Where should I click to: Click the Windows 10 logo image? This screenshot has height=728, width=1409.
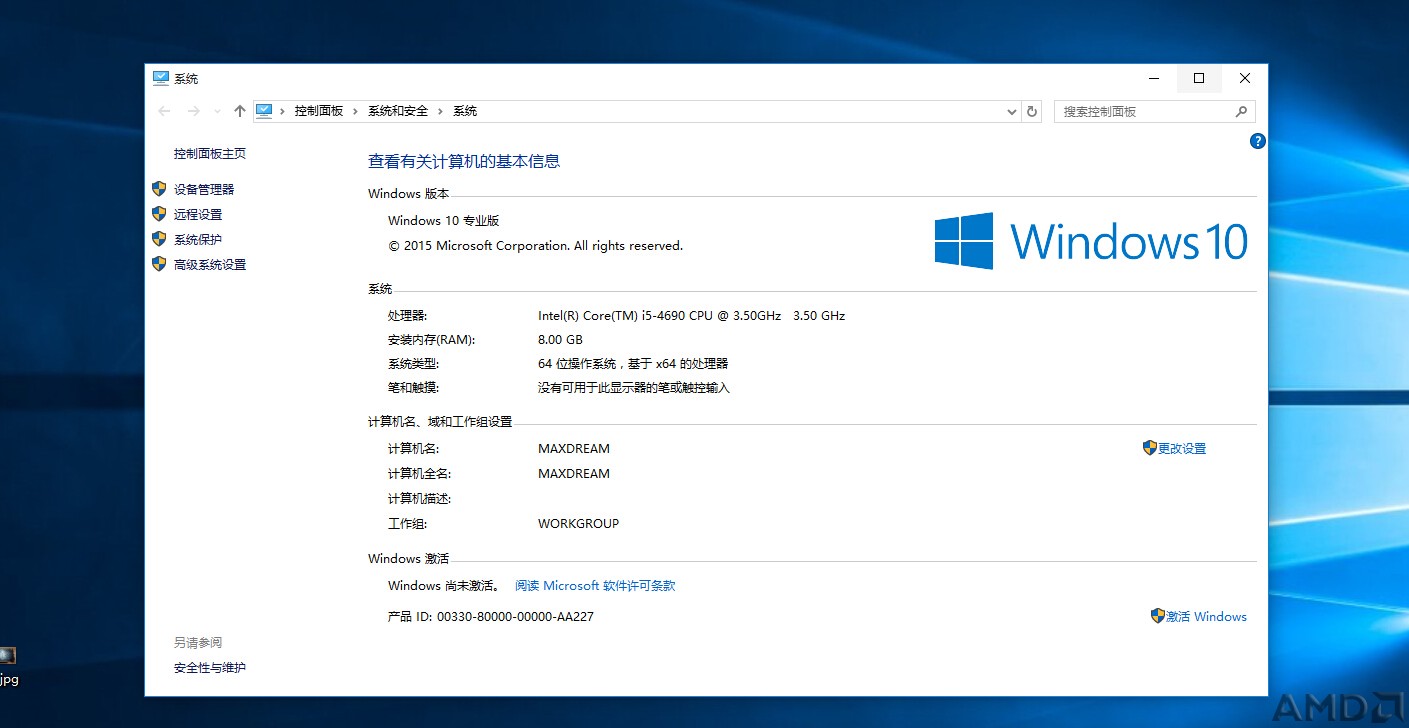1091,241
